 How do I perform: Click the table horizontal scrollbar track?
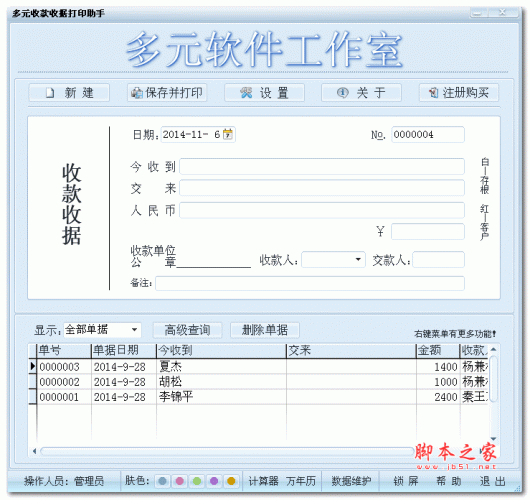coord(226,451)
